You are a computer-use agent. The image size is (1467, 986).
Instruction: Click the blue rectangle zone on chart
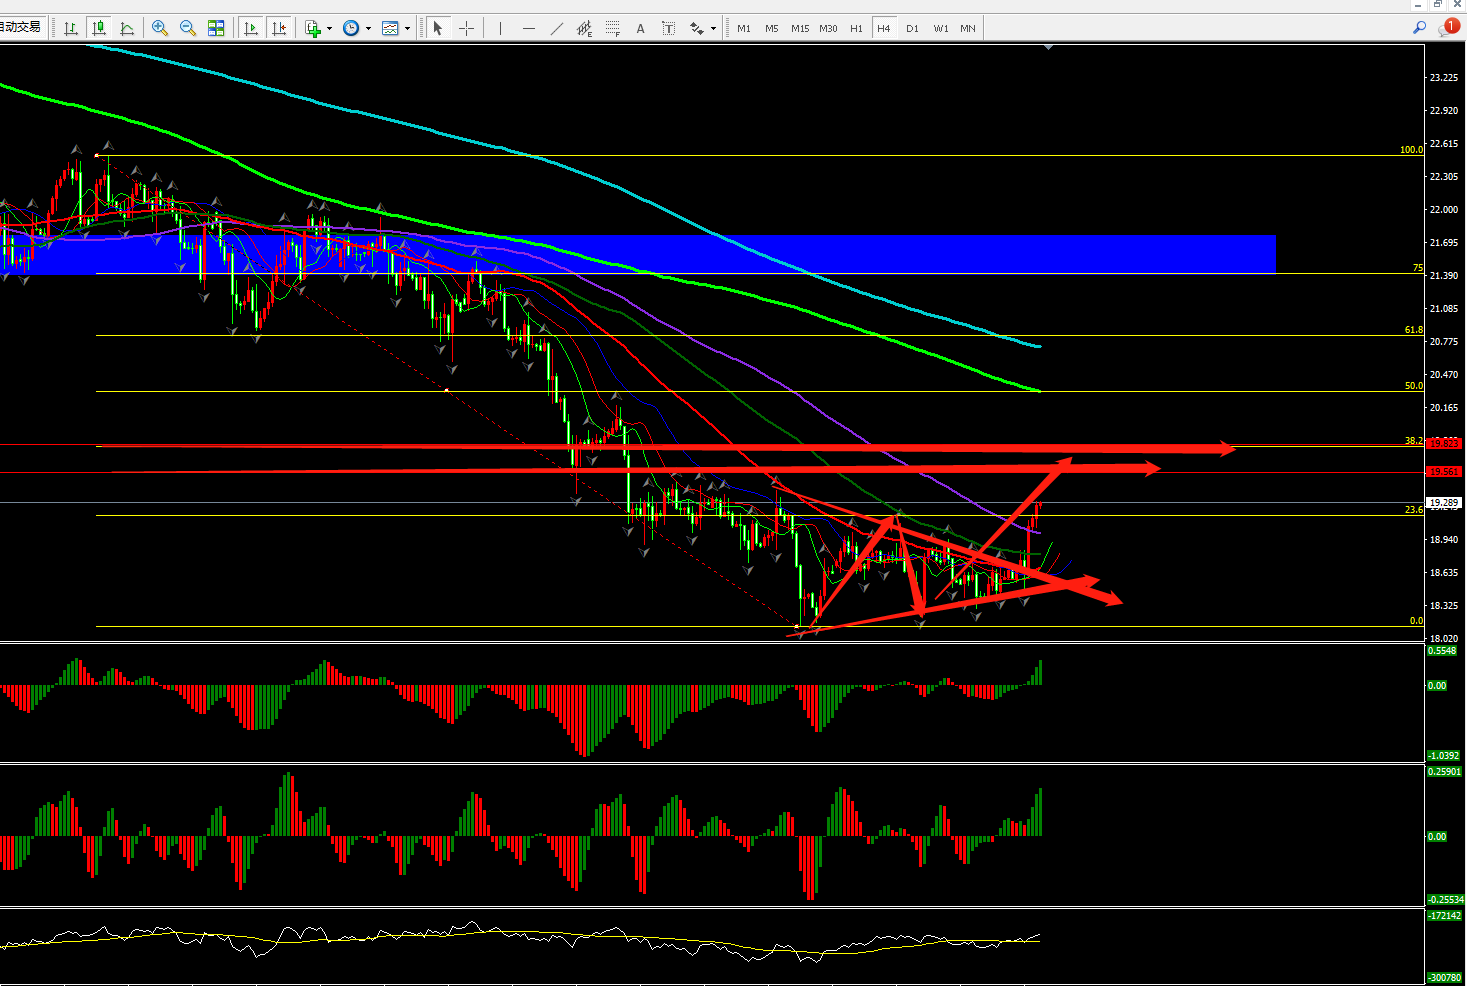700,254
